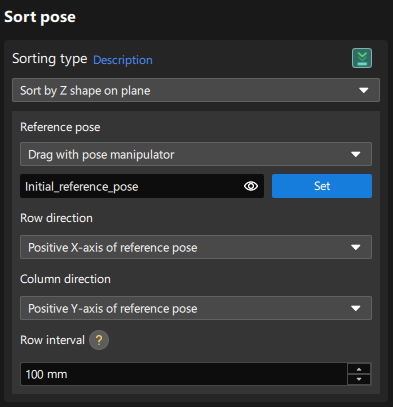Image resolution: width=393 pixels, height=407 pixels.
Task: Open the Row direction dropdown
Action: (x=196, y=247)
